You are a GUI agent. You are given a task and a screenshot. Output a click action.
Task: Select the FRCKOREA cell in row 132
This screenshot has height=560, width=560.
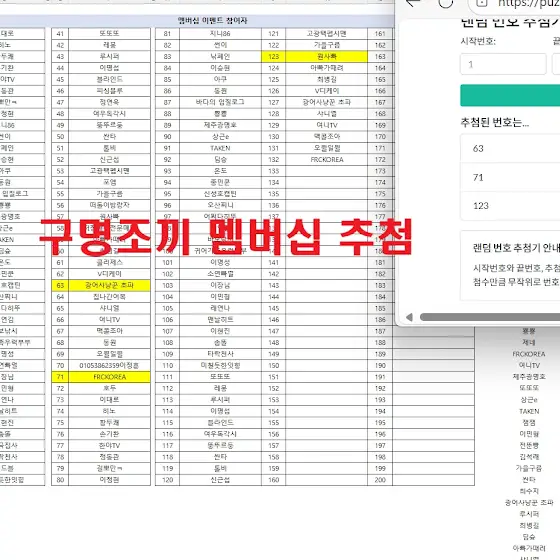coord(326,160)
